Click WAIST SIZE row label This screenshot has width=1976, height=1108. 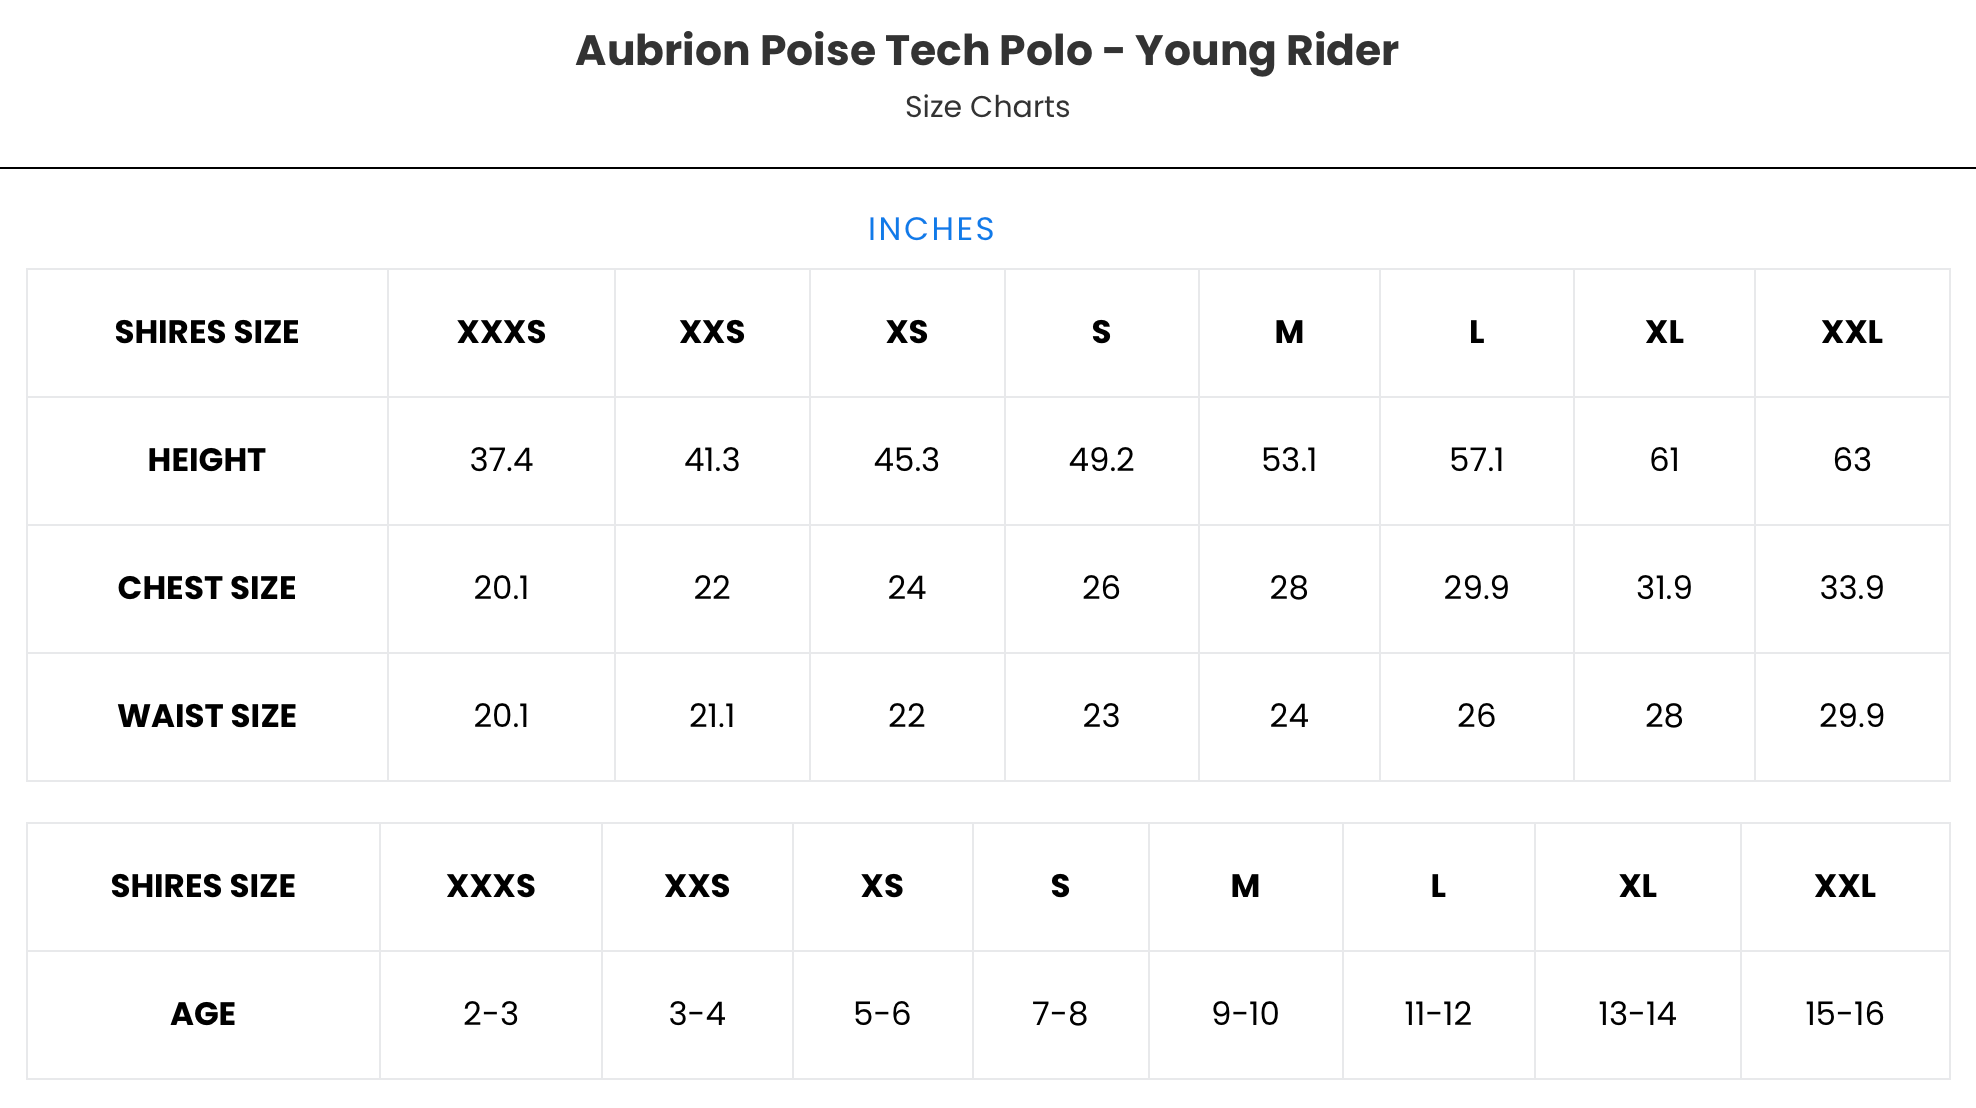[207, 716]
